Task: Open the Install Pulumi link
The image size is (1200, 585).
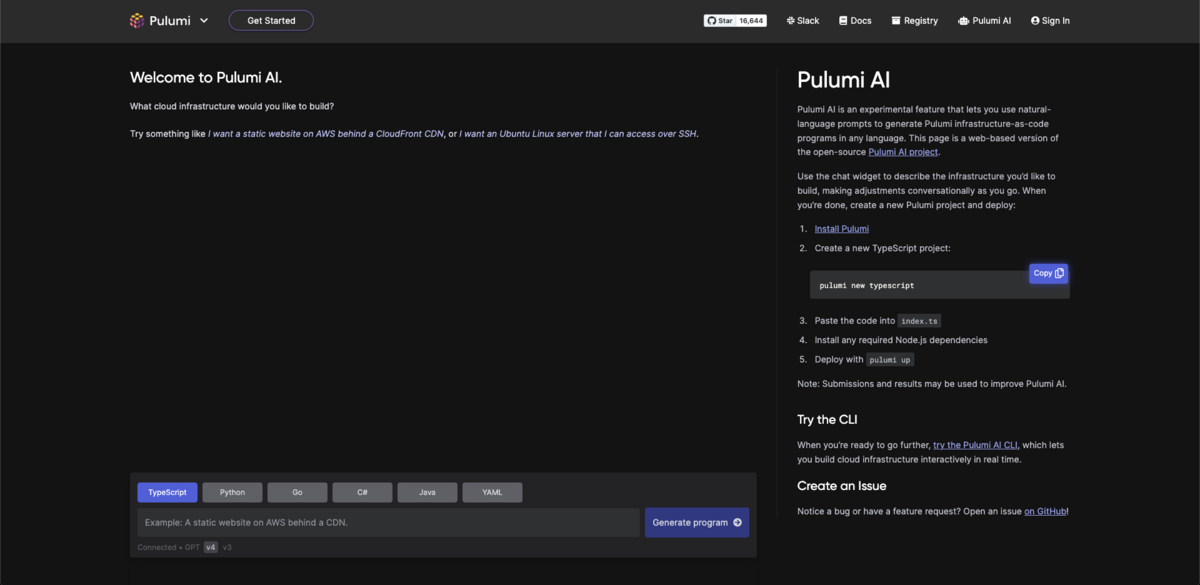Action: pos(841,229)
